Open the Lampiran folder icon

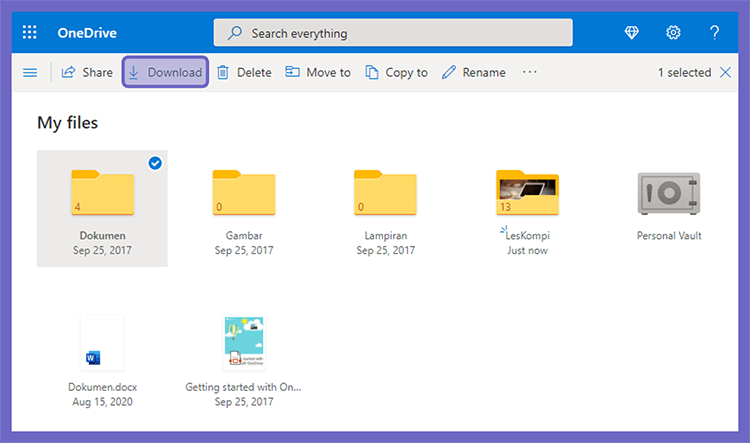point(386,192)
